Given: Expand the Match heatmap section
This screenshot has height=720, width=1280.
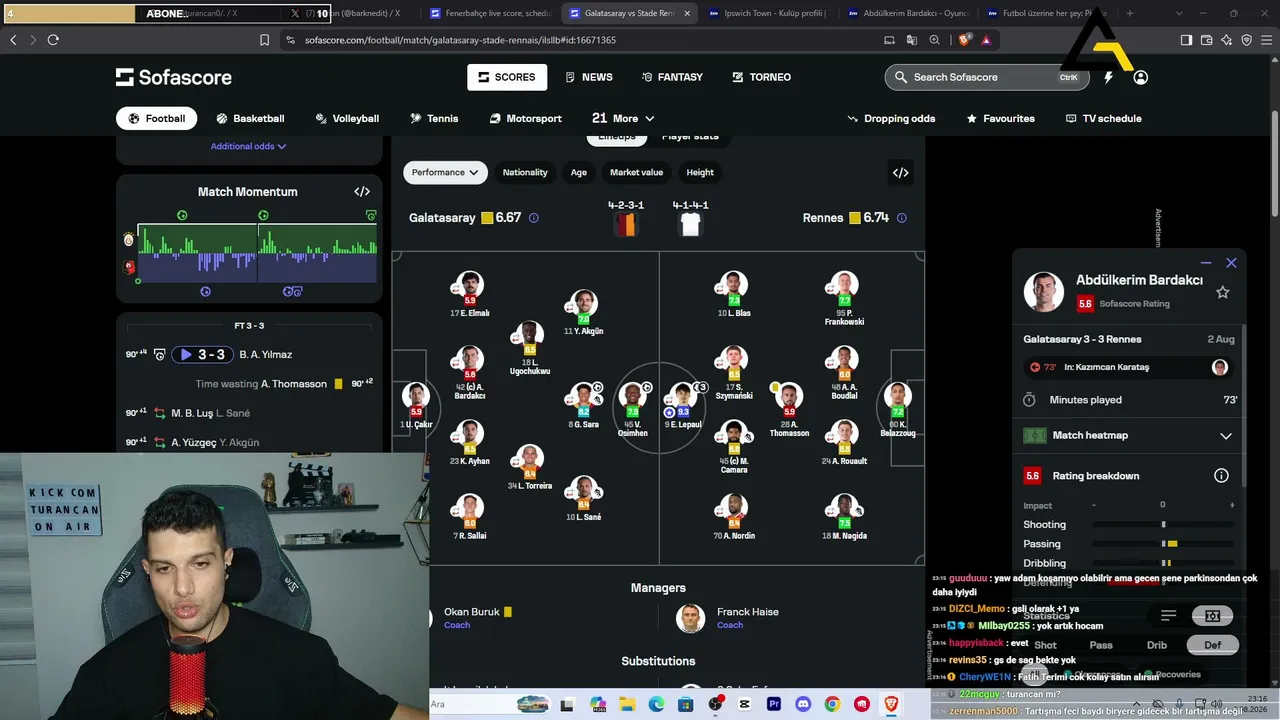Looking at the screenshot, I should (1130, 436).
